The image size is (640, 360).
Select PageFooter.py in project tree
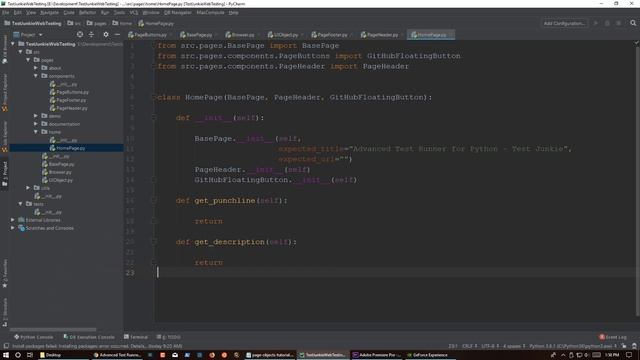(x=71, y=100)
